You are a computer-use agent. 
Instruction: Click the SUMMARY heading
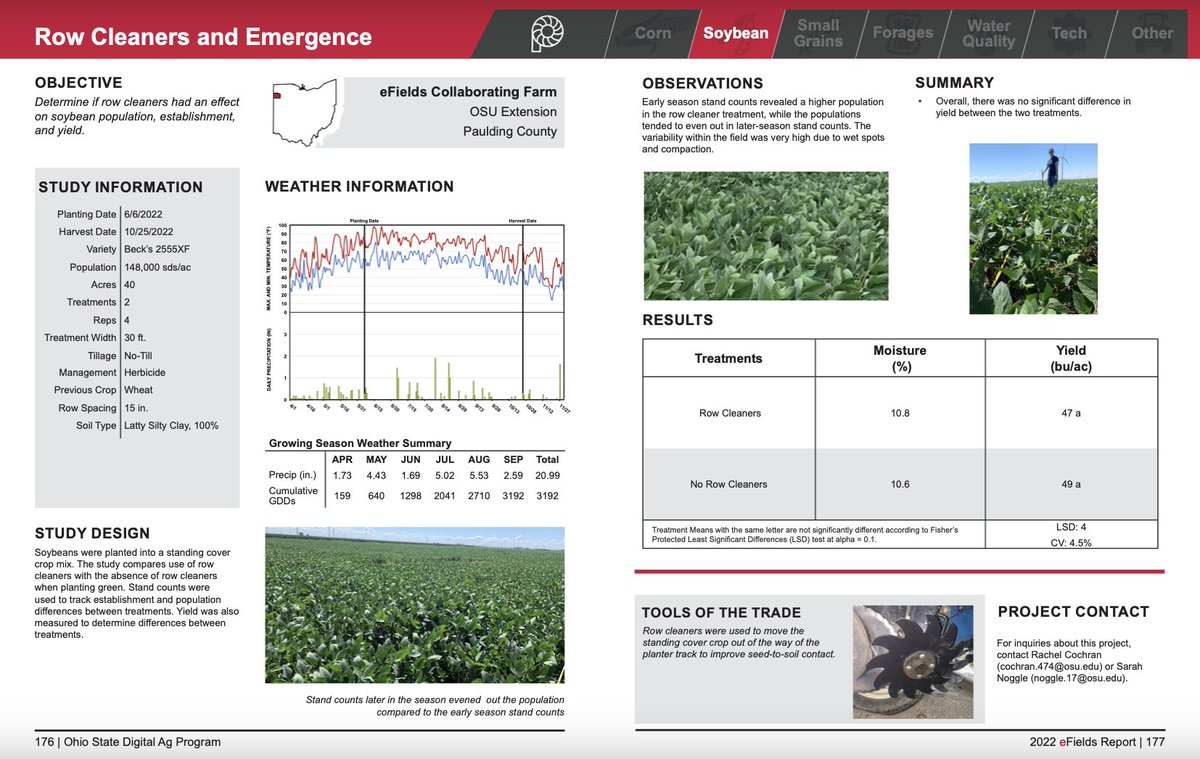955,82
